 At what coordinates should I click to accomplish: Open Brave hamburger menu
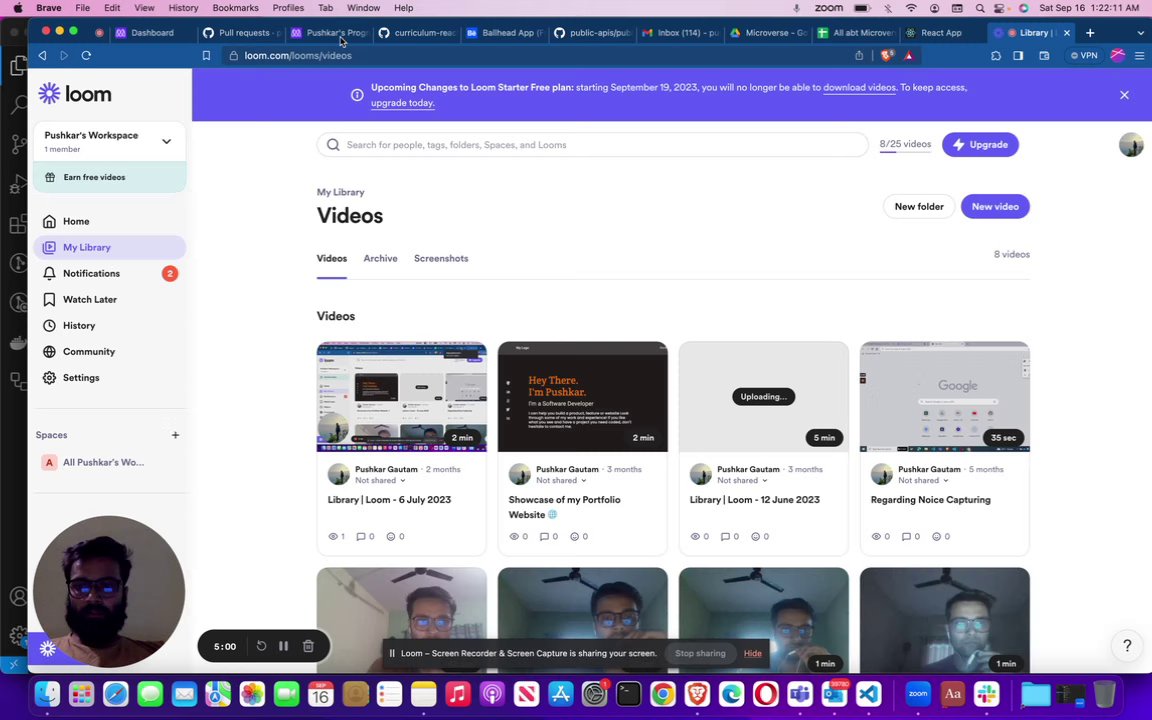tap(1140, 55)
